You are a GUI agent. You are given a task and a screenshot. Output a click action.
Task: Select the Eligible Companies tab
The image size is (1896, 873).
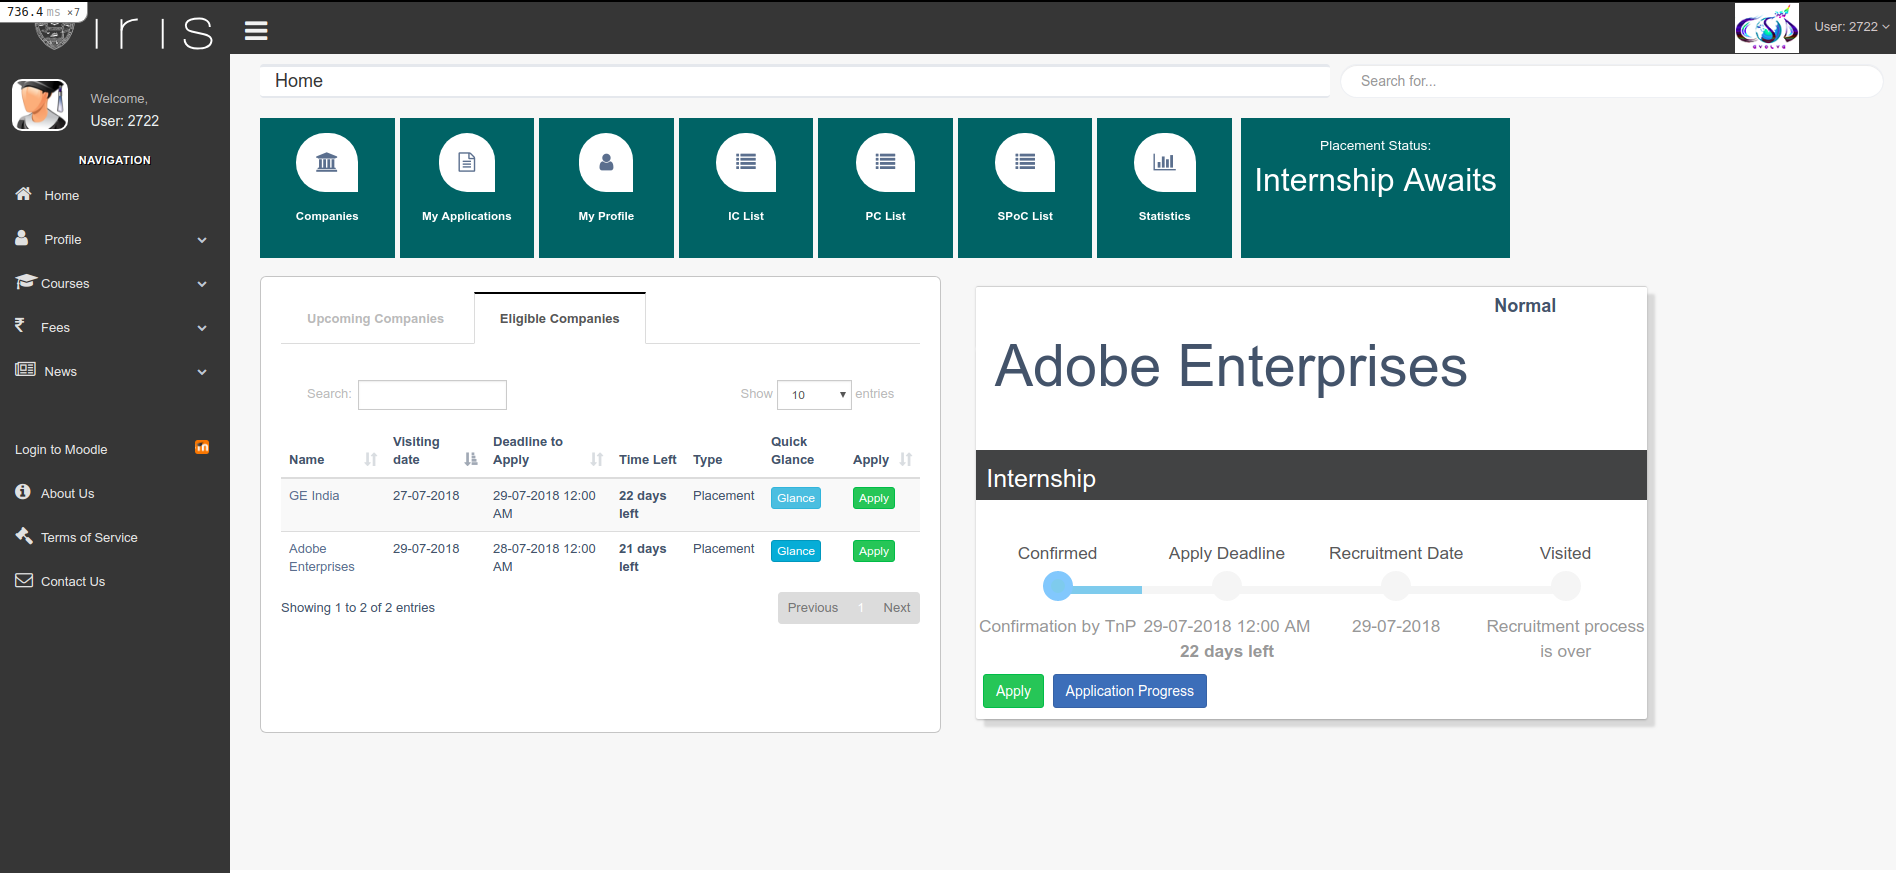click(x=559, y=319)
